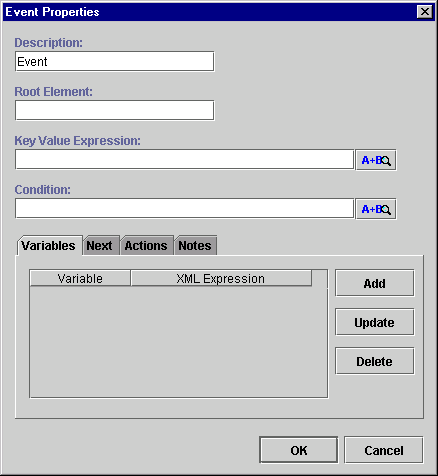Image resolution: width=438 pixels, height=476 pixels.
Task: Switch to the Variables tab
Action: click(x=49, y=246)
